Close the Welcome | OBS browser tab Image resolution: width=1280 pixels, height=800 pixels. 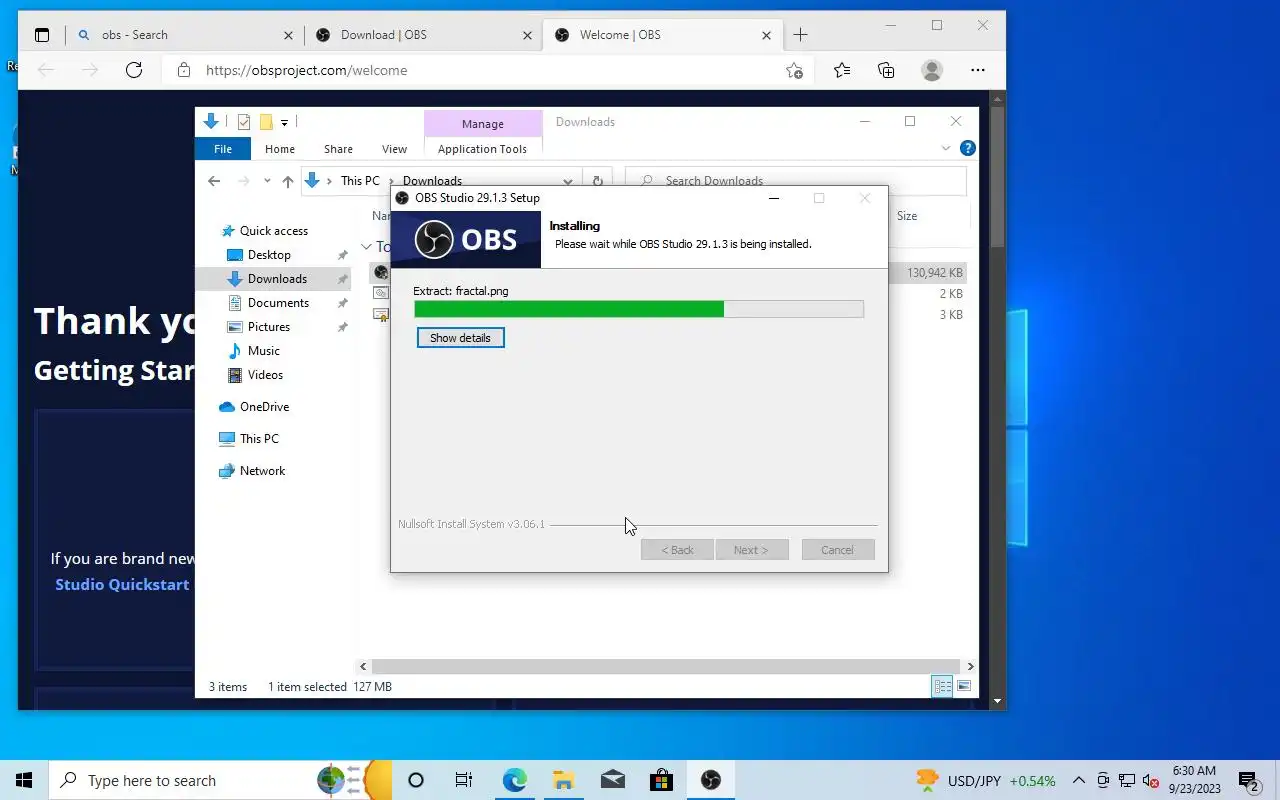[x=767, y=35]
